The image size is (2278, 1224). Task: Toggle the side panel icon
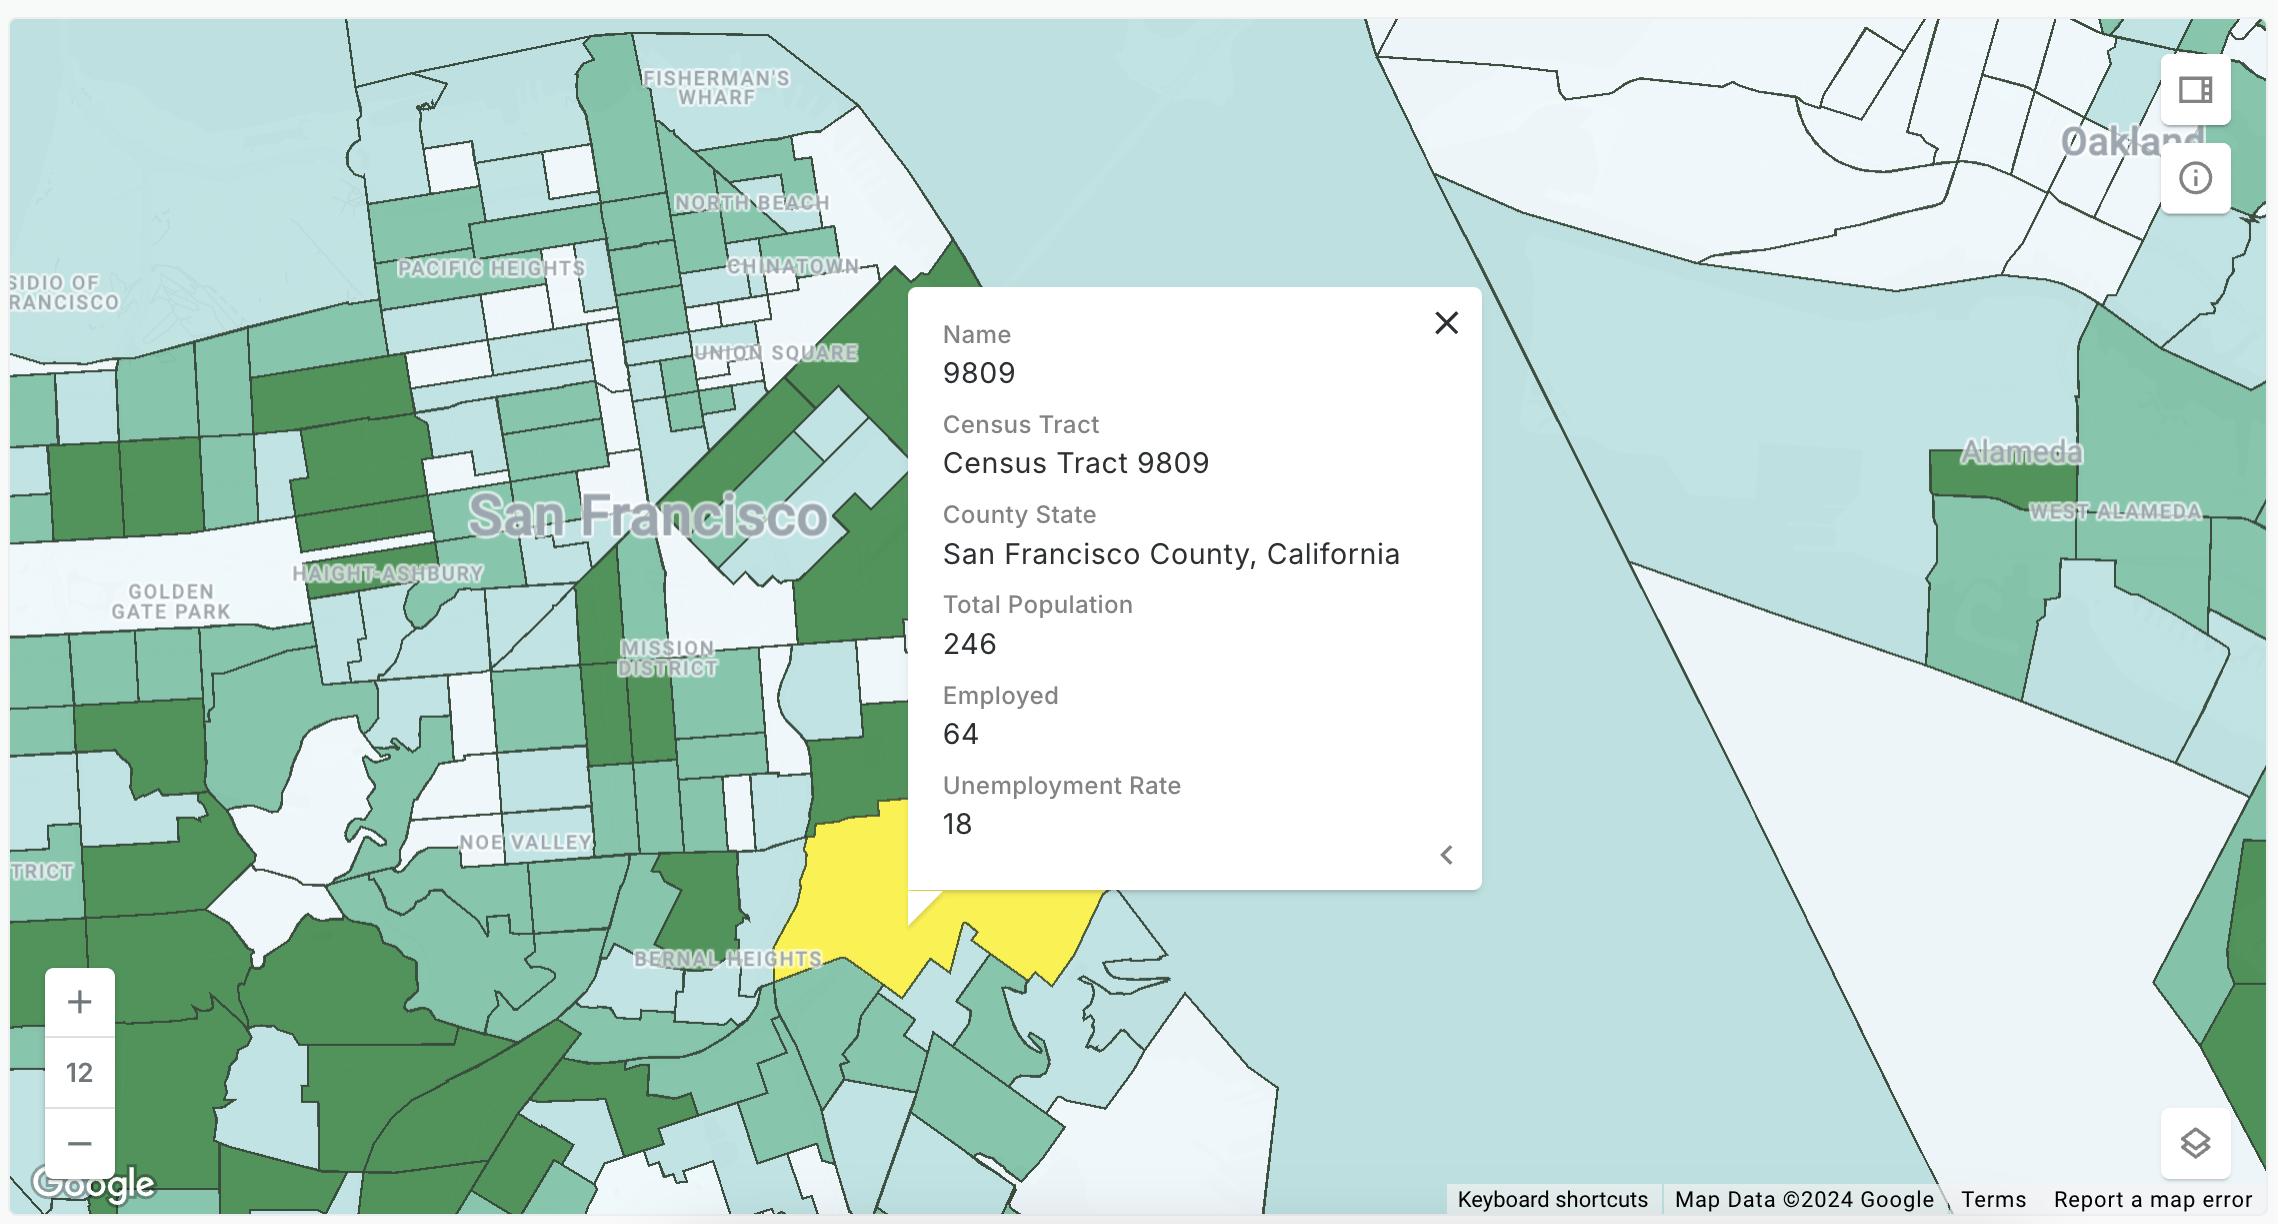(x=2195, y=90)
